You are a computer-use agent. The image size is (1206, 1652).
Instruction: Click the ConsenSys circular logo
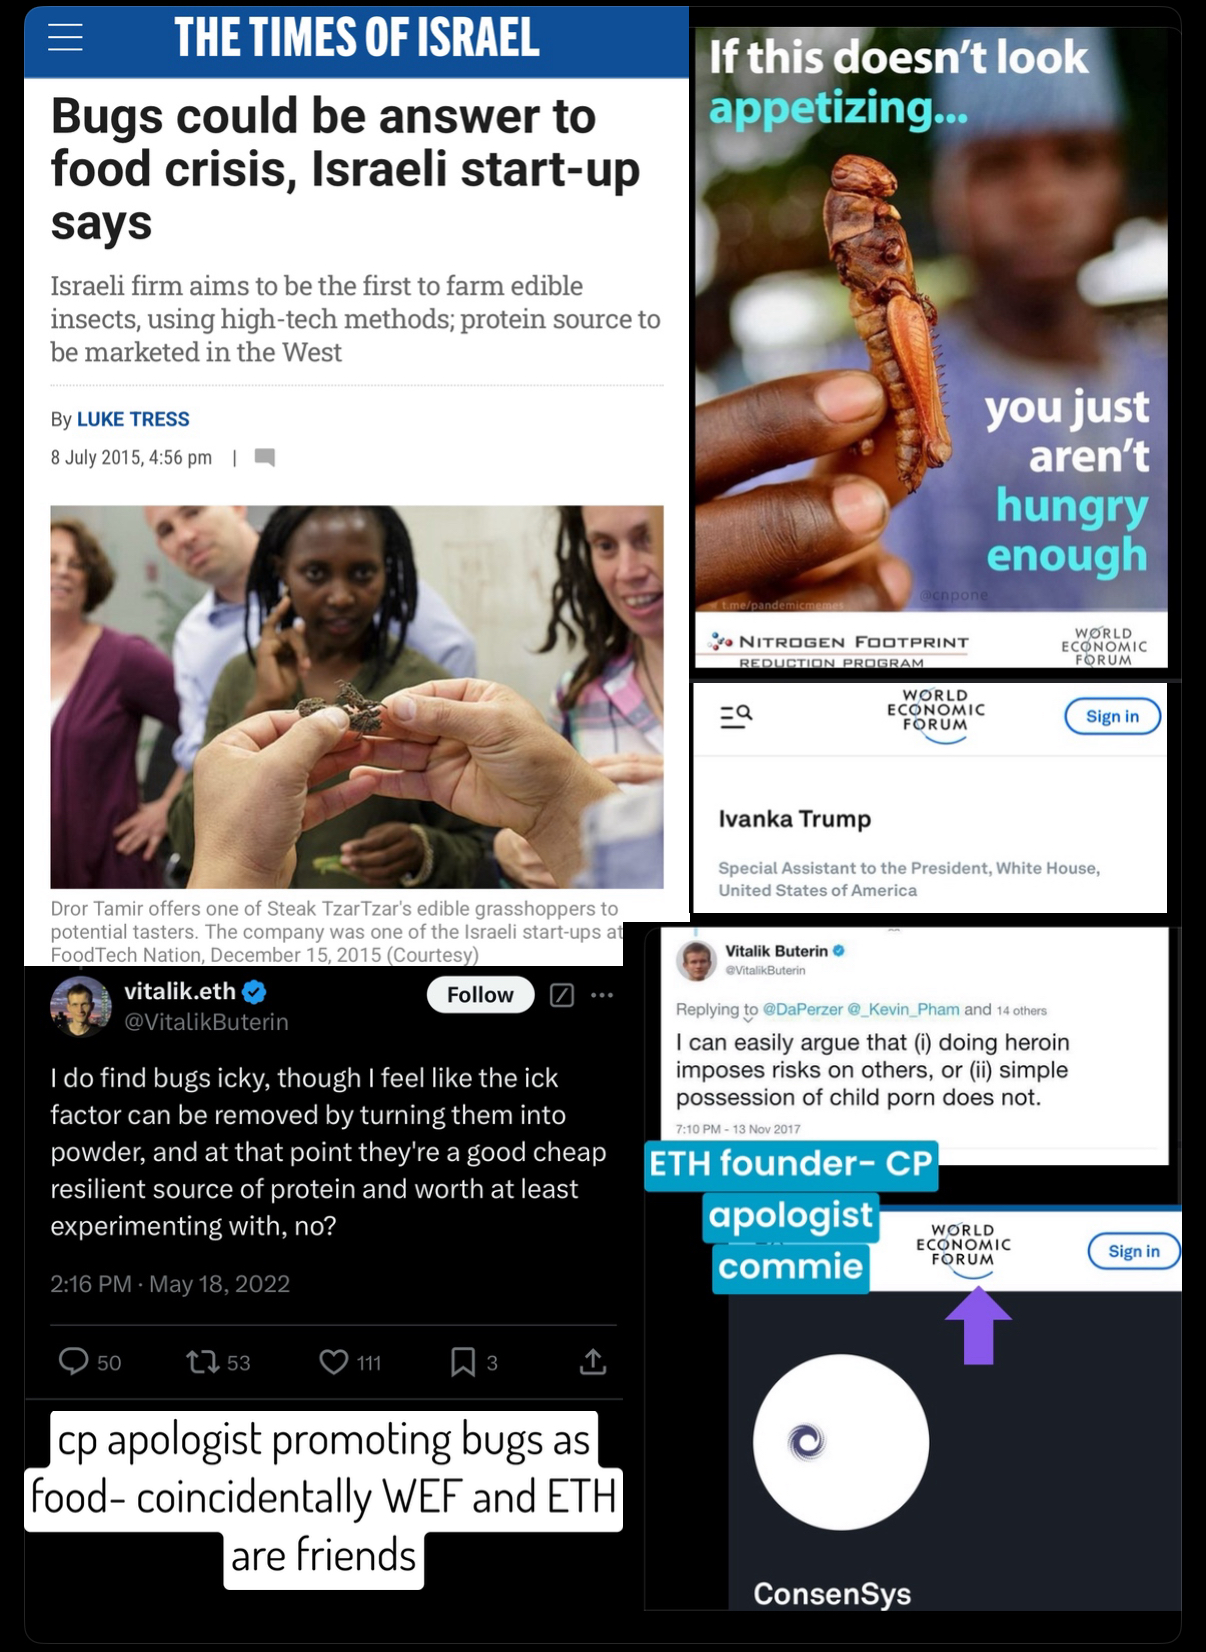pyautogui.click(x=841, y=1442)
